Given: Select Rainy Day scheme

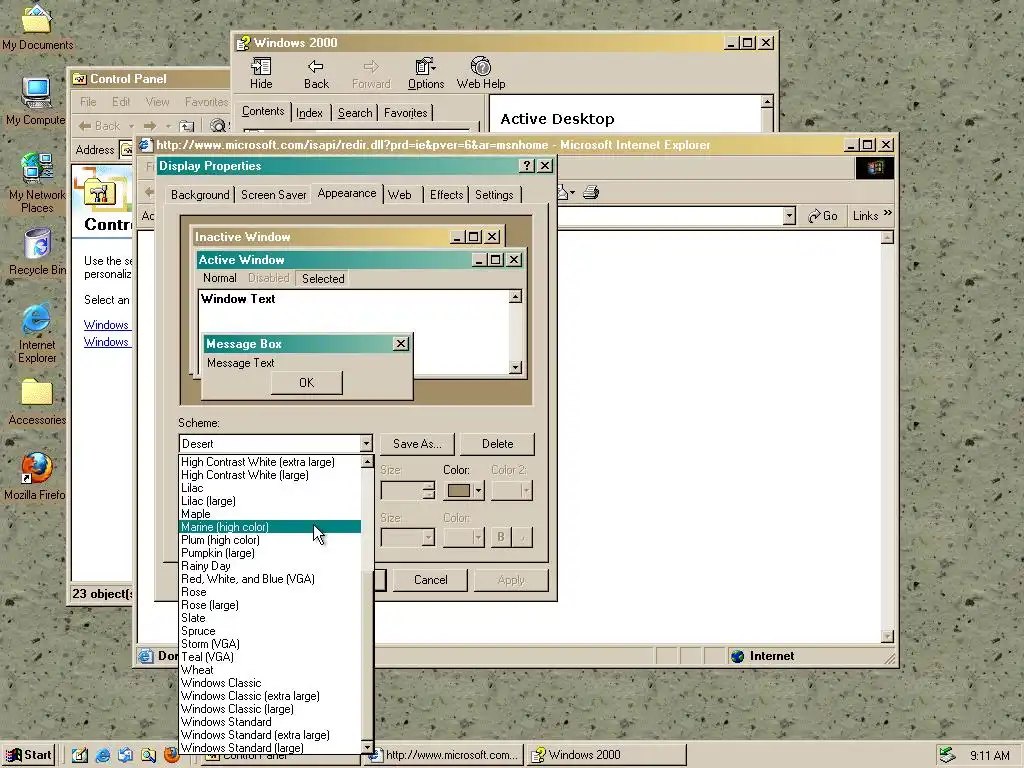Looking at the screenshot, I should [270, 566].
